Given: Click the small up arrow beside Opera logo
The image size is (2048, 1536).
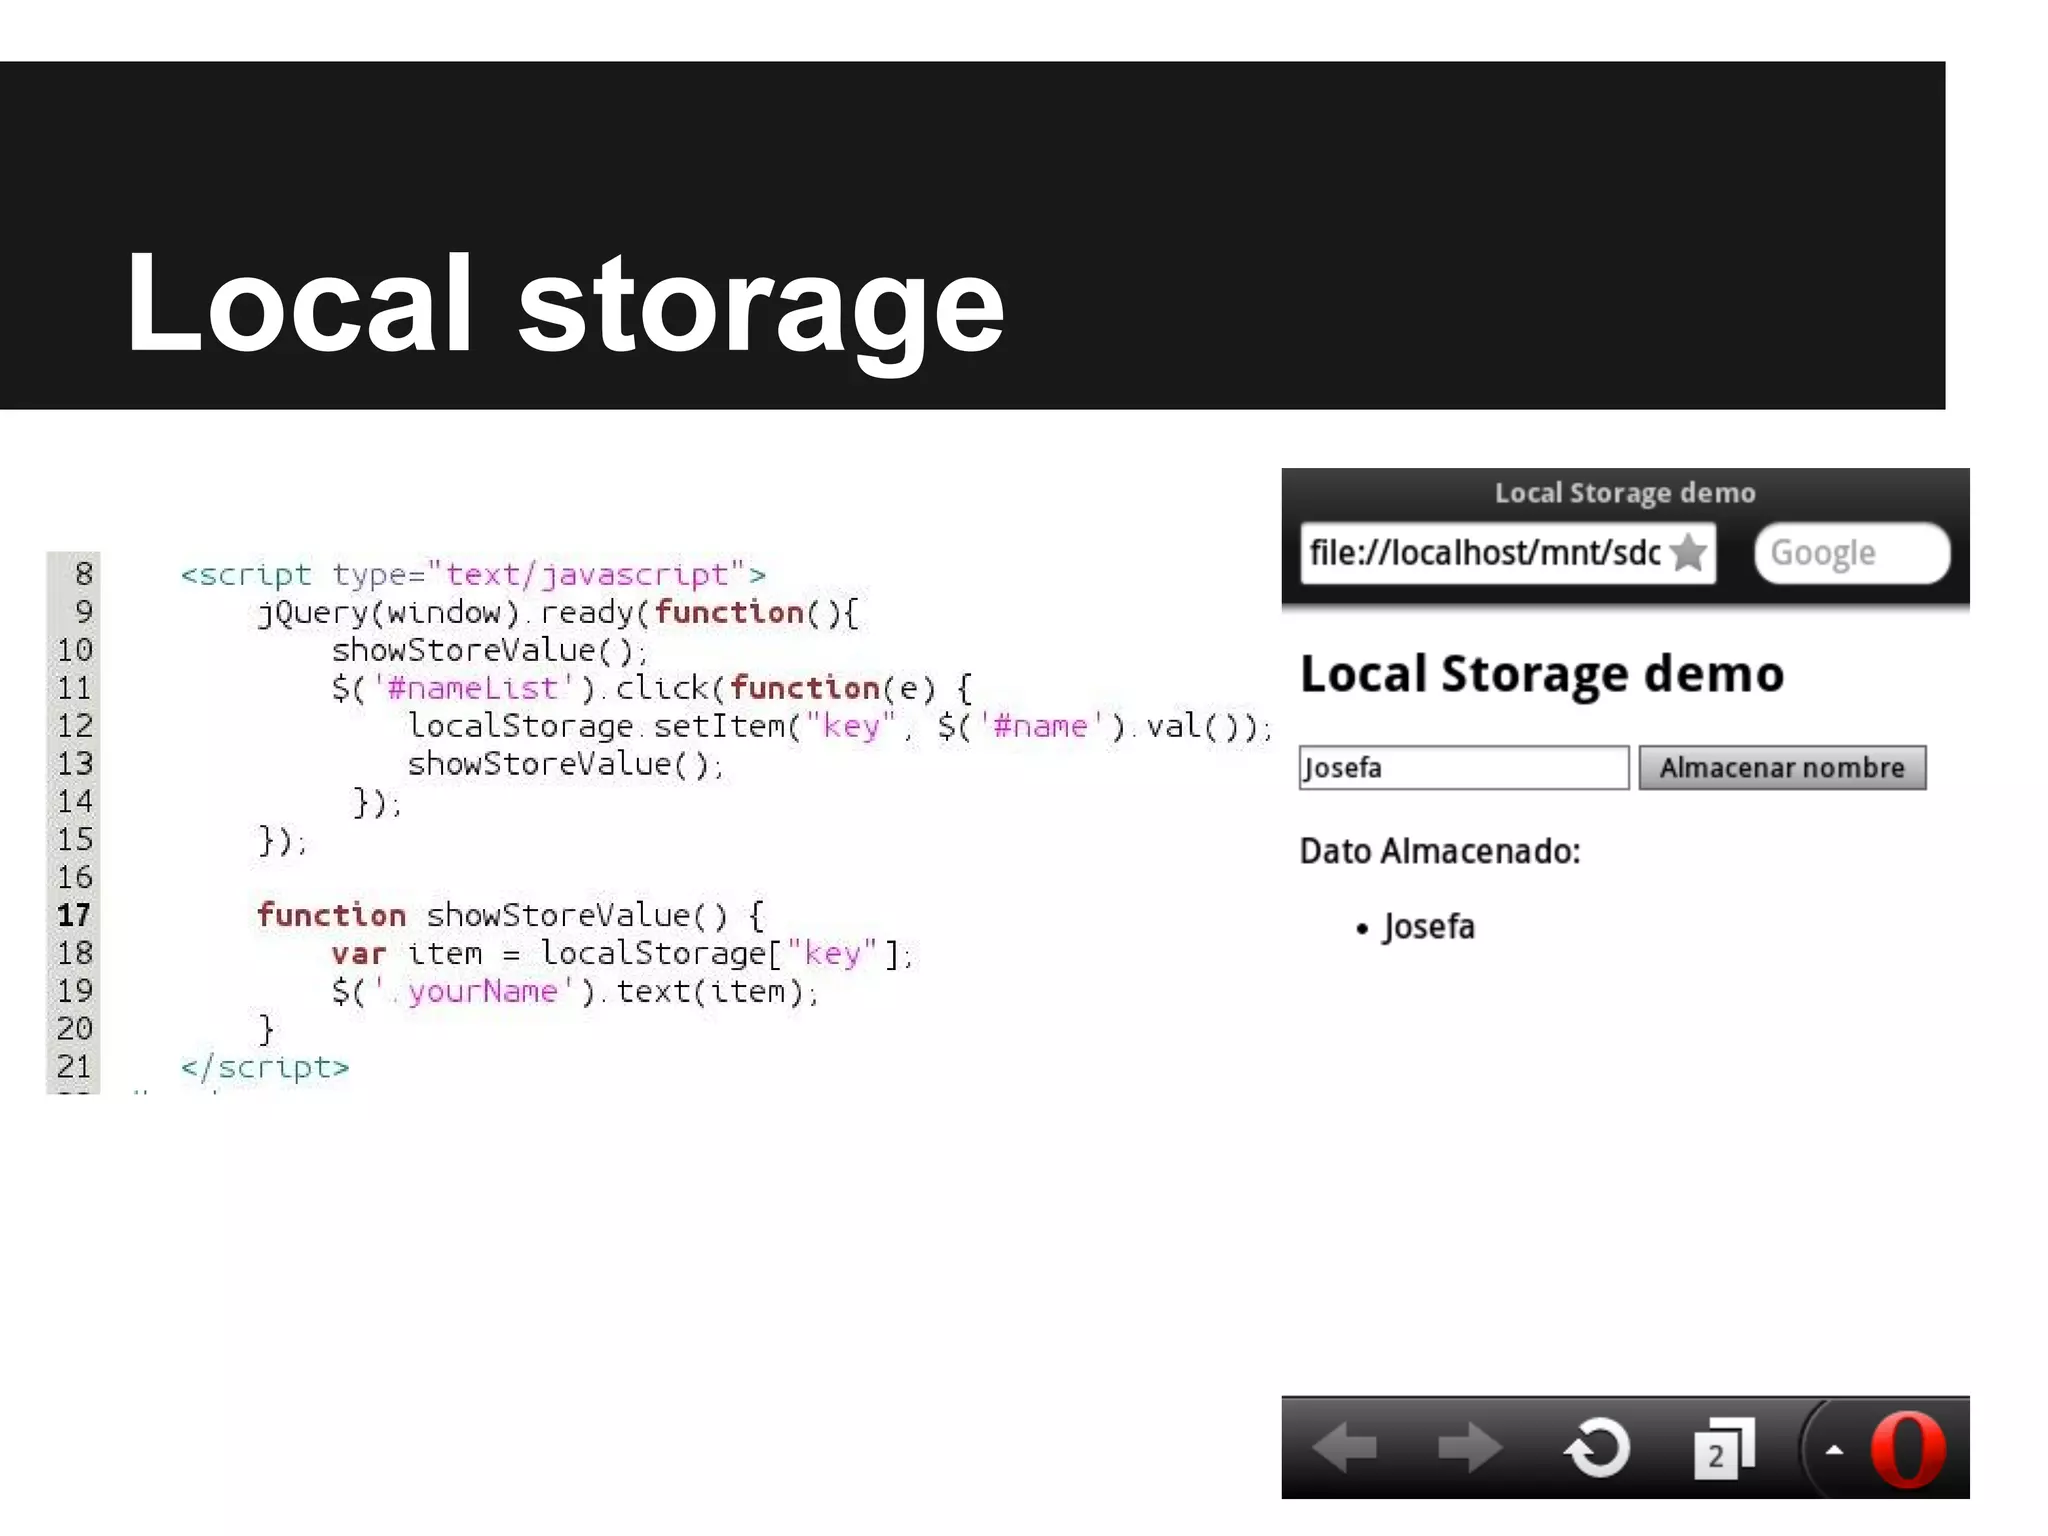Looking at the screenshot, I should click(x=1834, y=1449).
